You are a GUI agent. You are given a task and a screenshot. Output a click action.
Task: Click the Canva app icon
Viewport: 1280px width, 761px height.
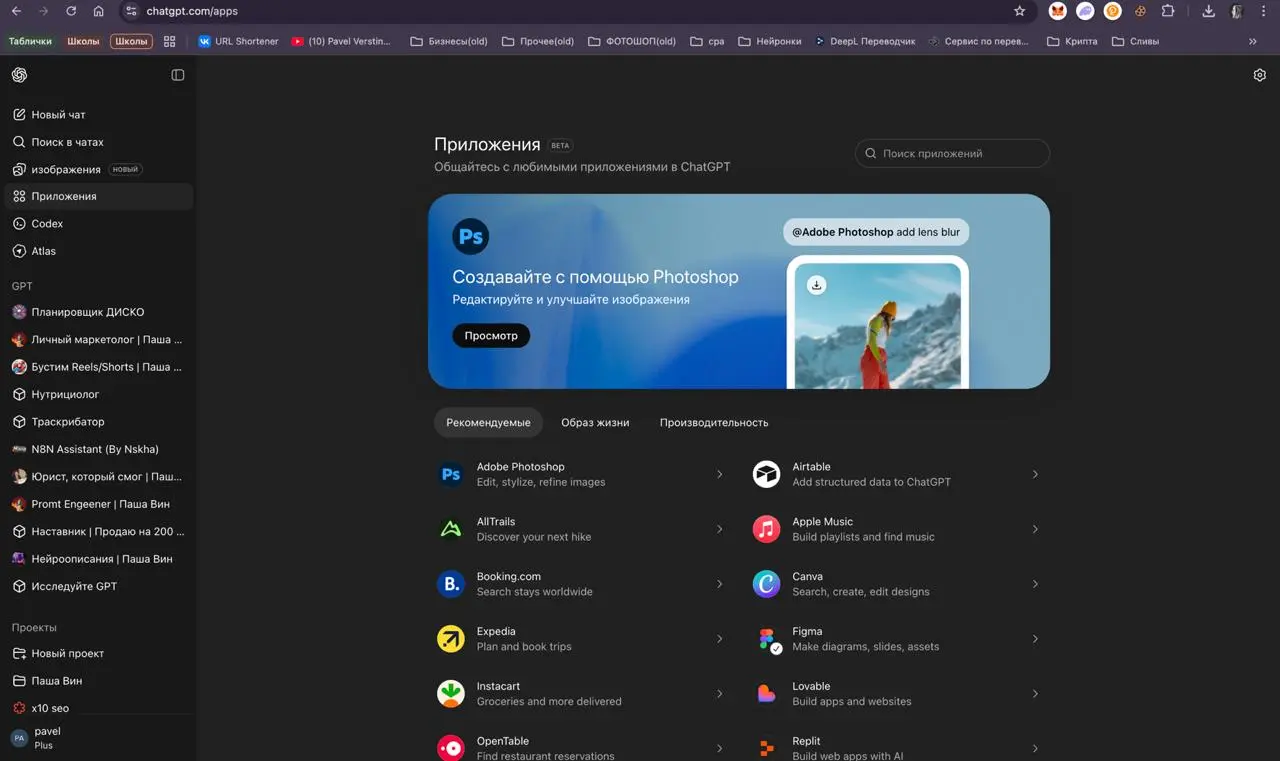coord(766,584)
